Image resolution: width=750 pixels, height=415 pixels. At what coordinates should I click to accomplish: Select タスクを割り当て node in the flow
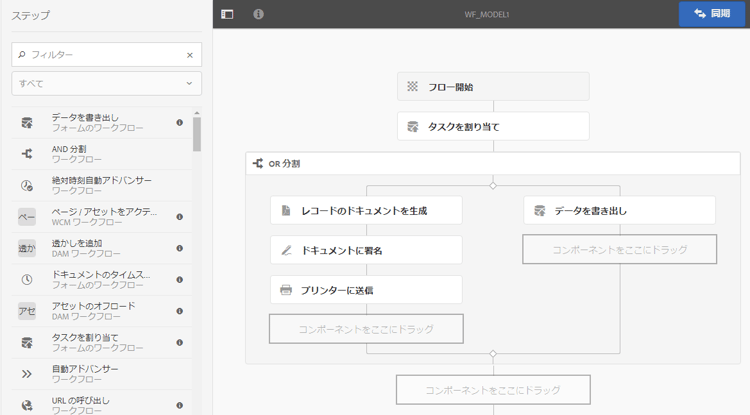point(493,126)
